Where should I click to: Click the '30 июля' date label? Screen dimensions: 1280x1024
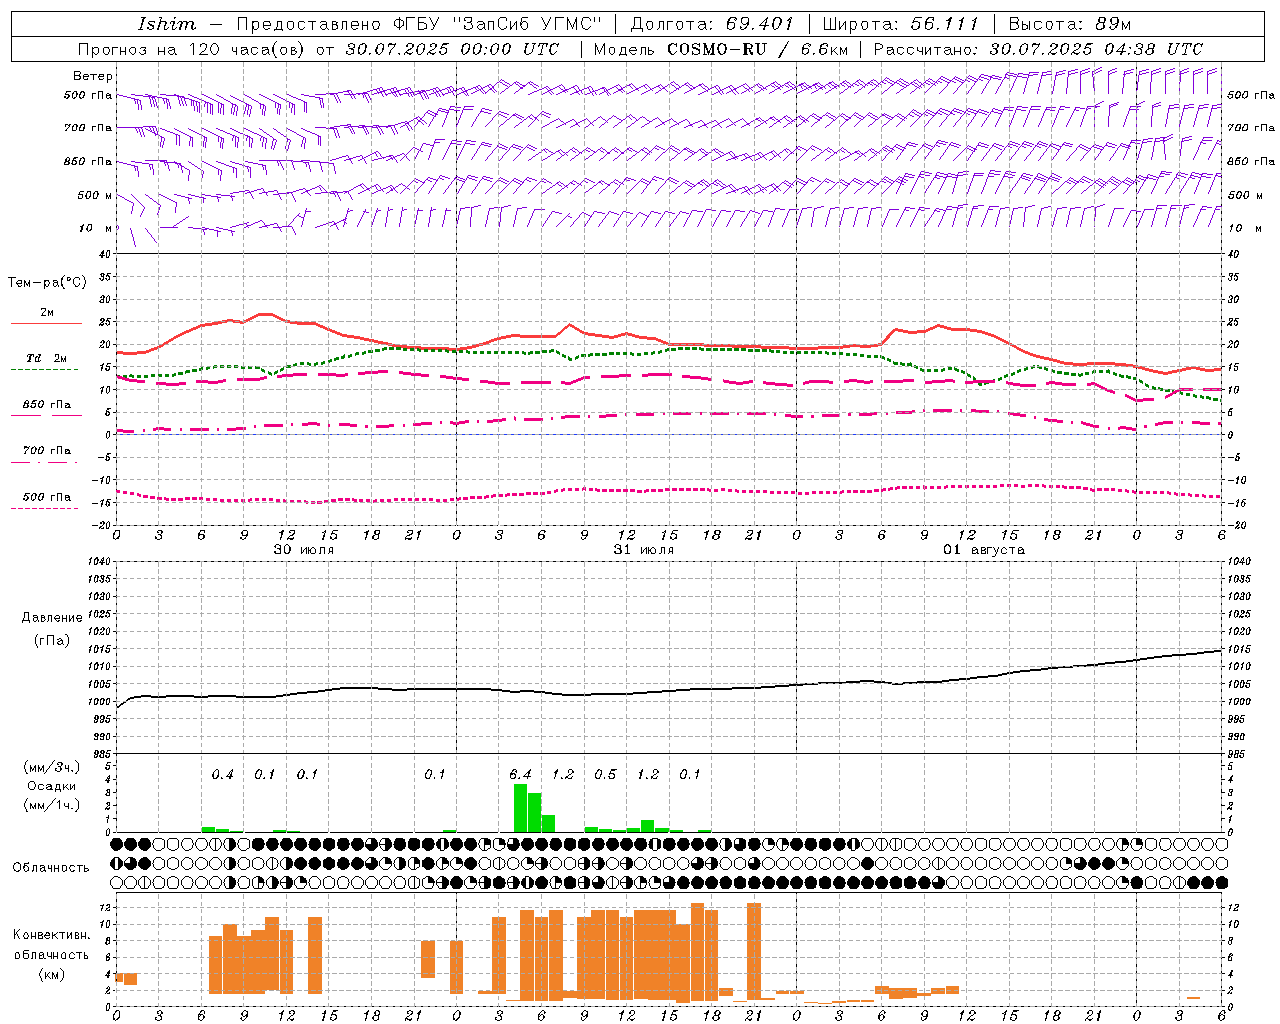point(304,549)
